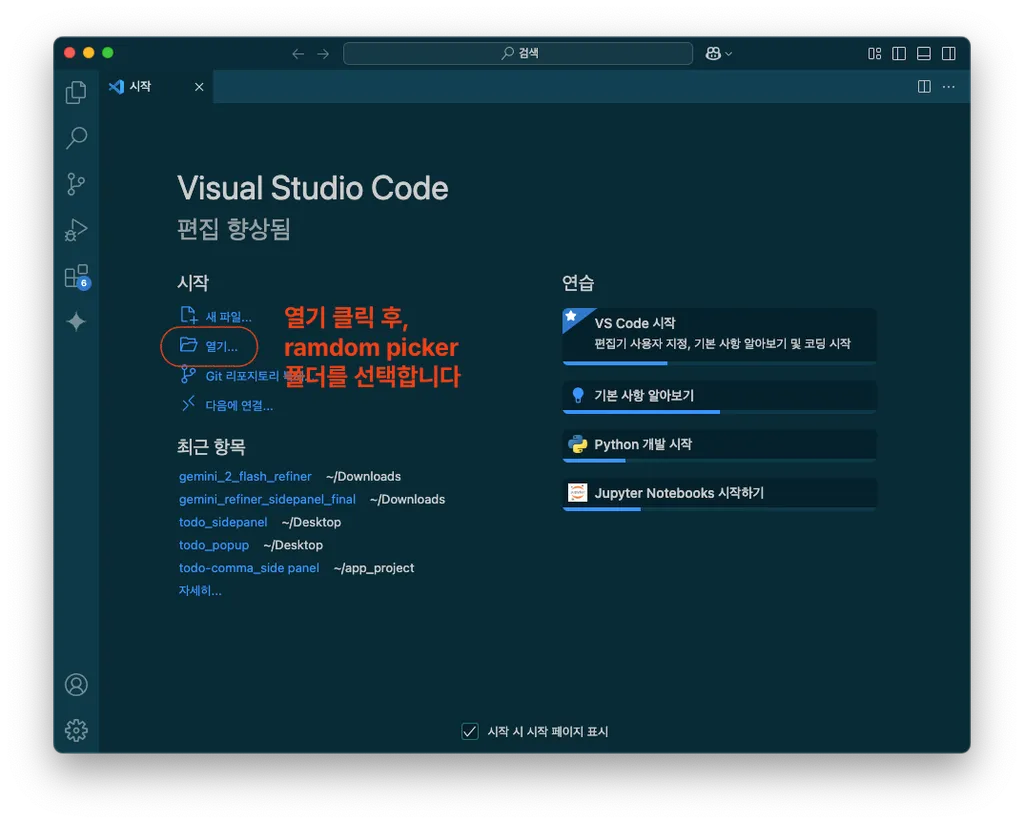Toggle the primary side bar

click(x=899, y=54)
